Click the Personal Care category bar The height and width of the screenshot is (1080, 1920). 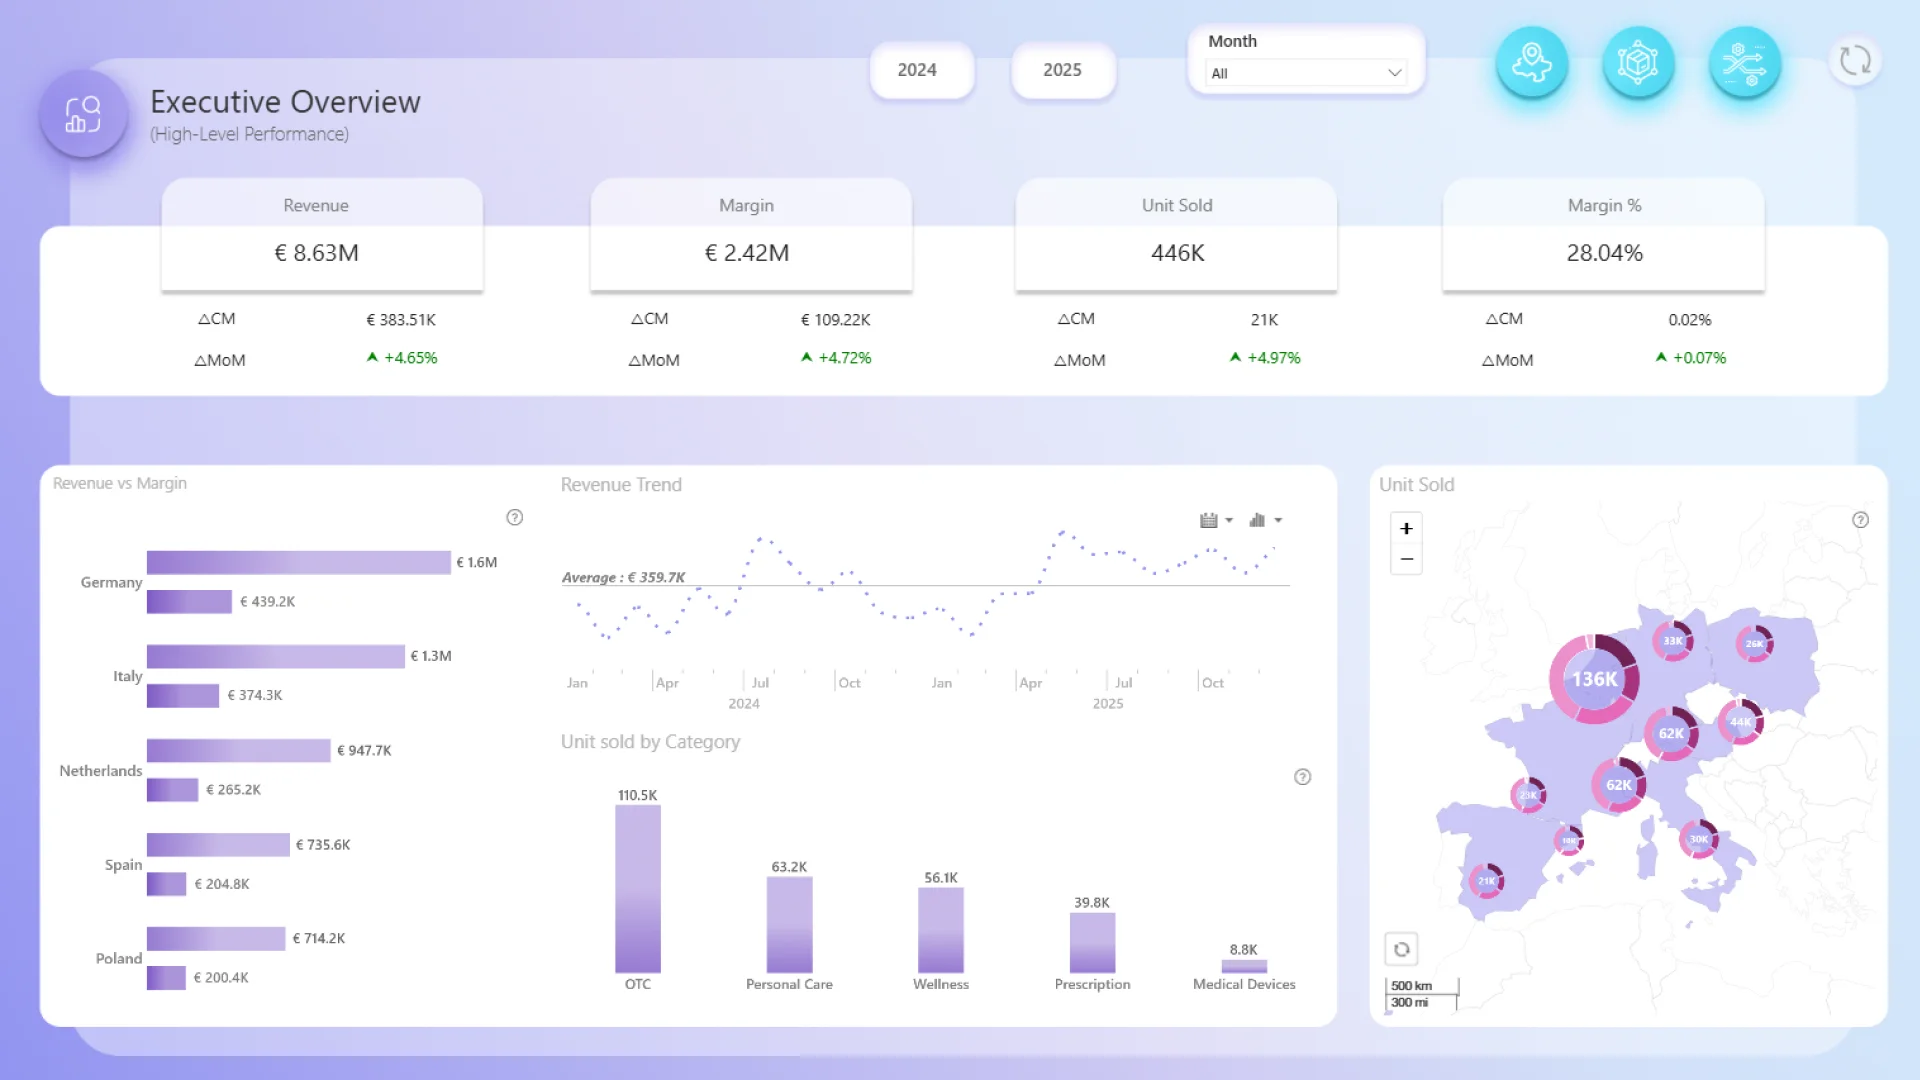tap(789, 924)
